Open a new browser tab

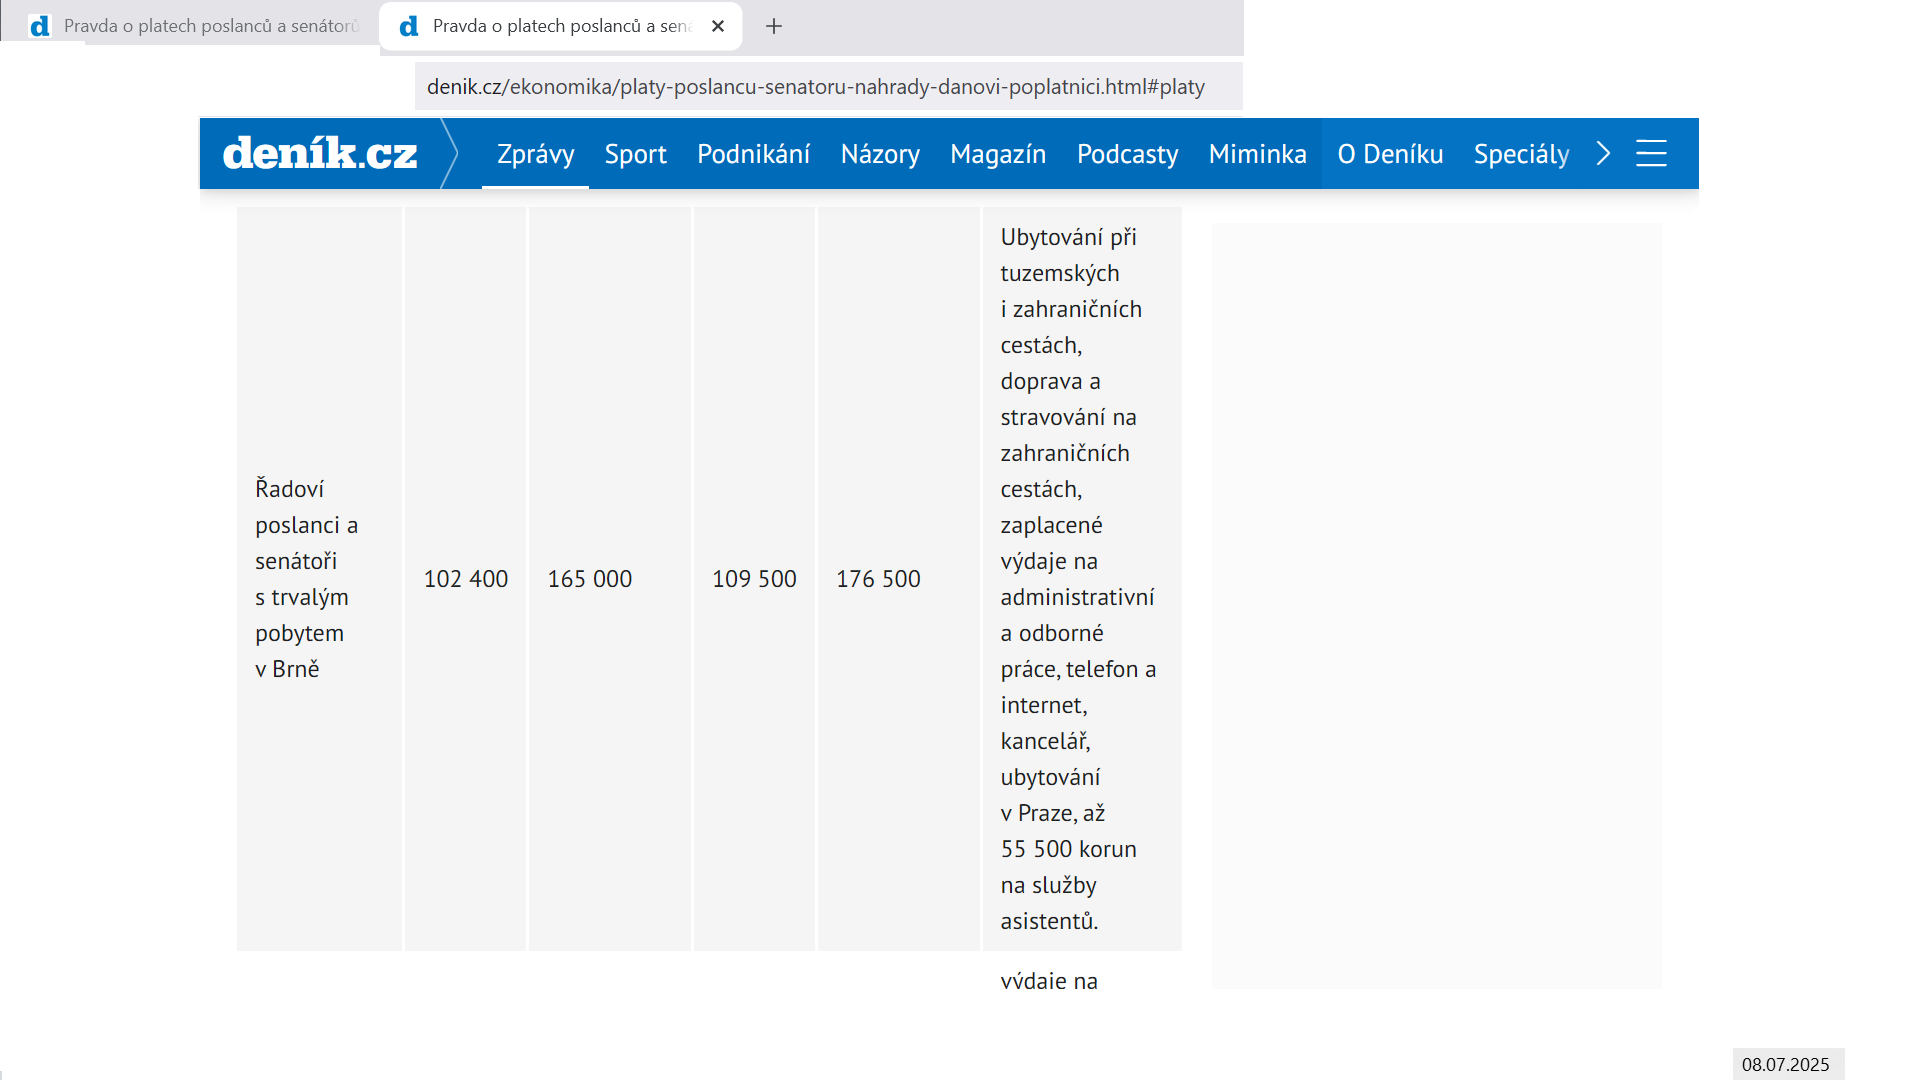(774, 26)
